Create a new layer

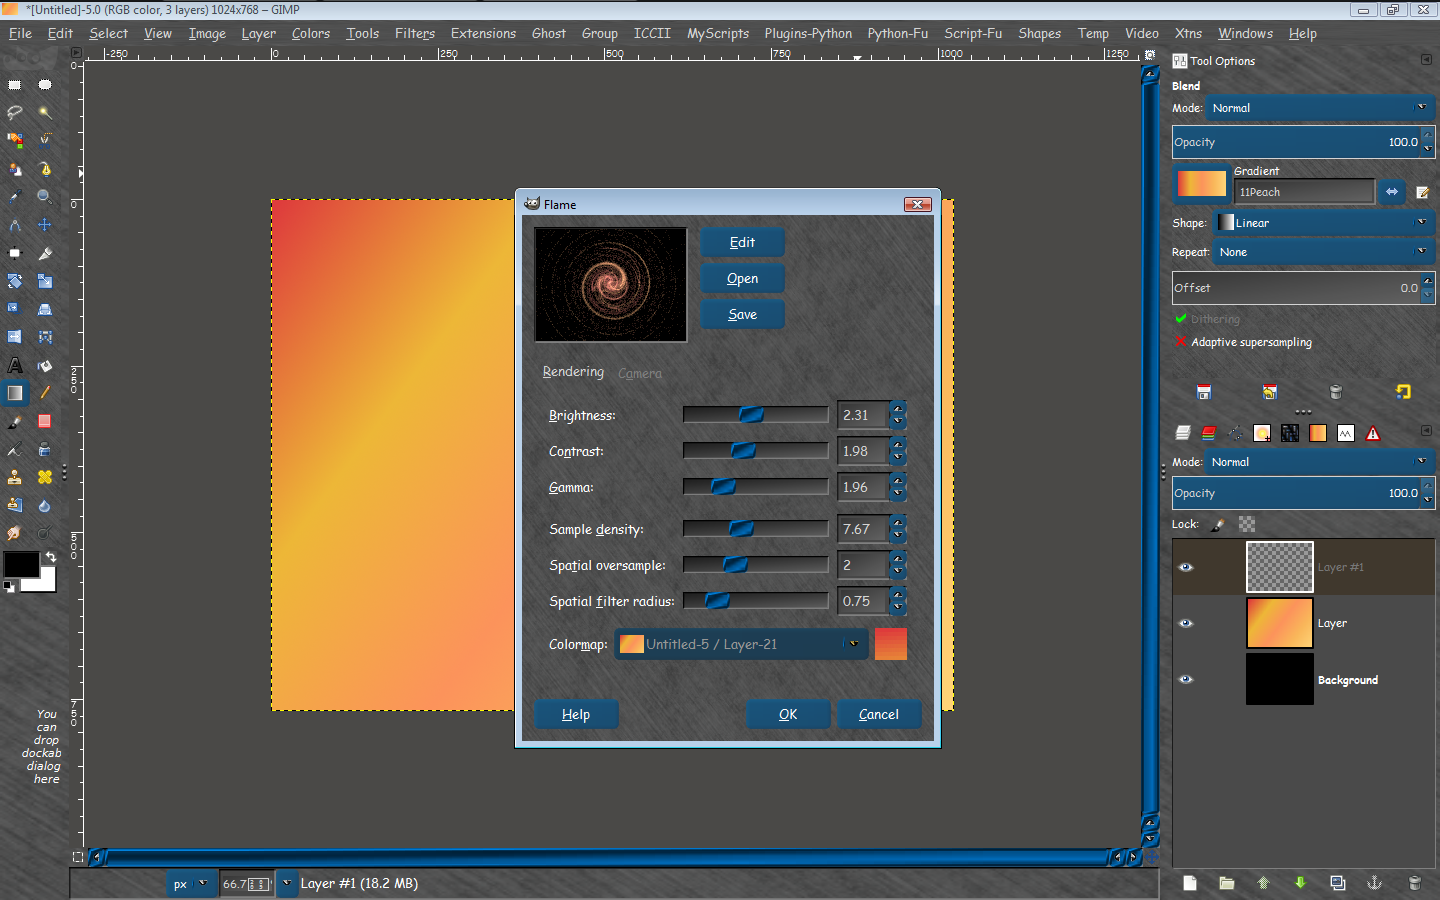click(1189, 883)
